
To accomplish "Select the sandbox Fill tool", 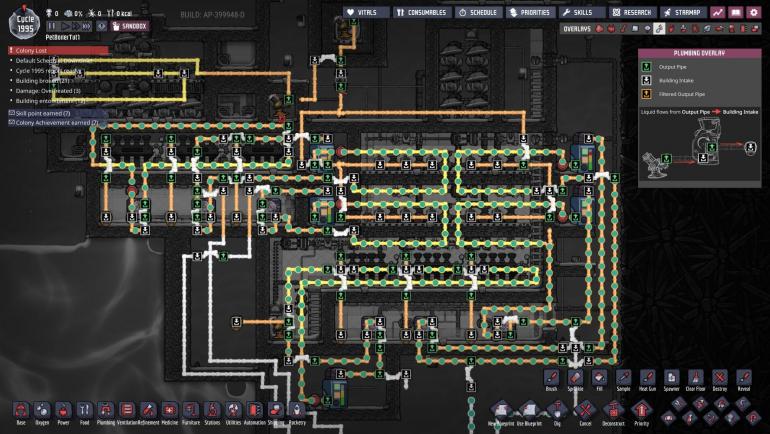I will (599, 380).
